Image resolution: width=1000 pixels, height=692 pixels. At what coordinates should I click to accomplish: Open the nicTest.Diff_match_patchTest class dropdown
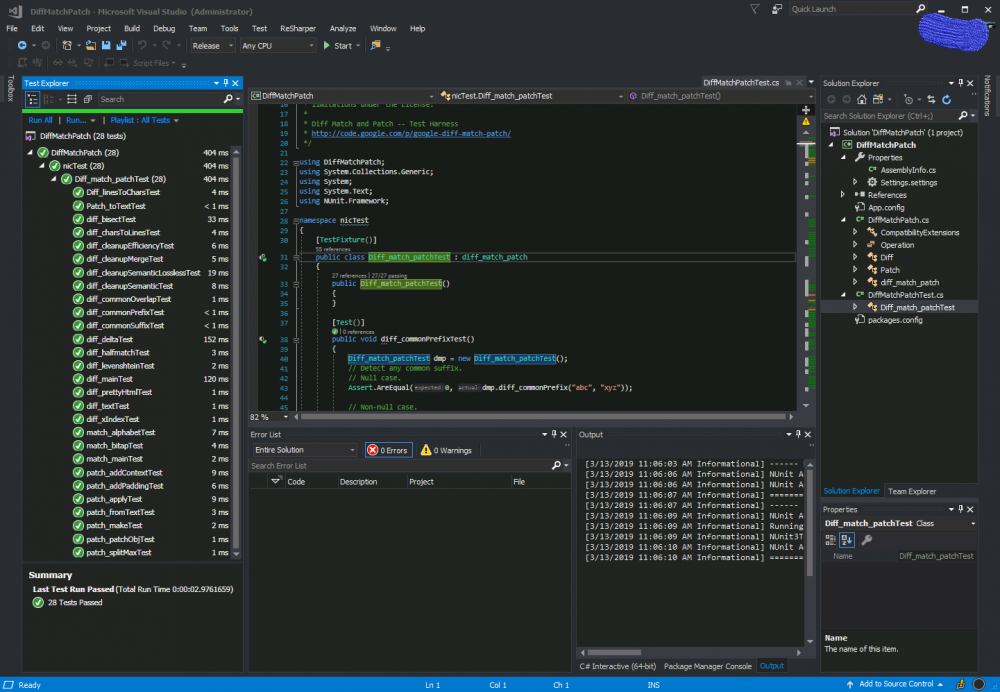tap(531, 96)
